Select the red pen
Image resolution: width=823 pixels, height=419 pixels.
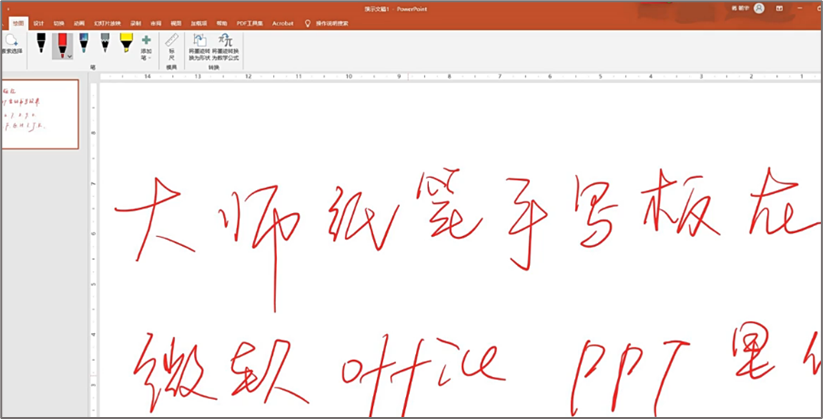coord(62,45)
